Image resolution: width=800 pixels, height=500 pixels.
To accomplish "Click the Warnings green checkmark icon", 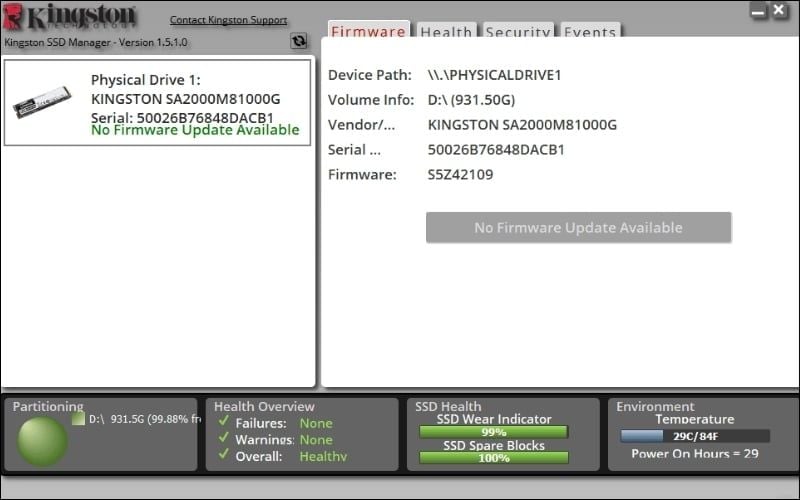I will point(223,438).
